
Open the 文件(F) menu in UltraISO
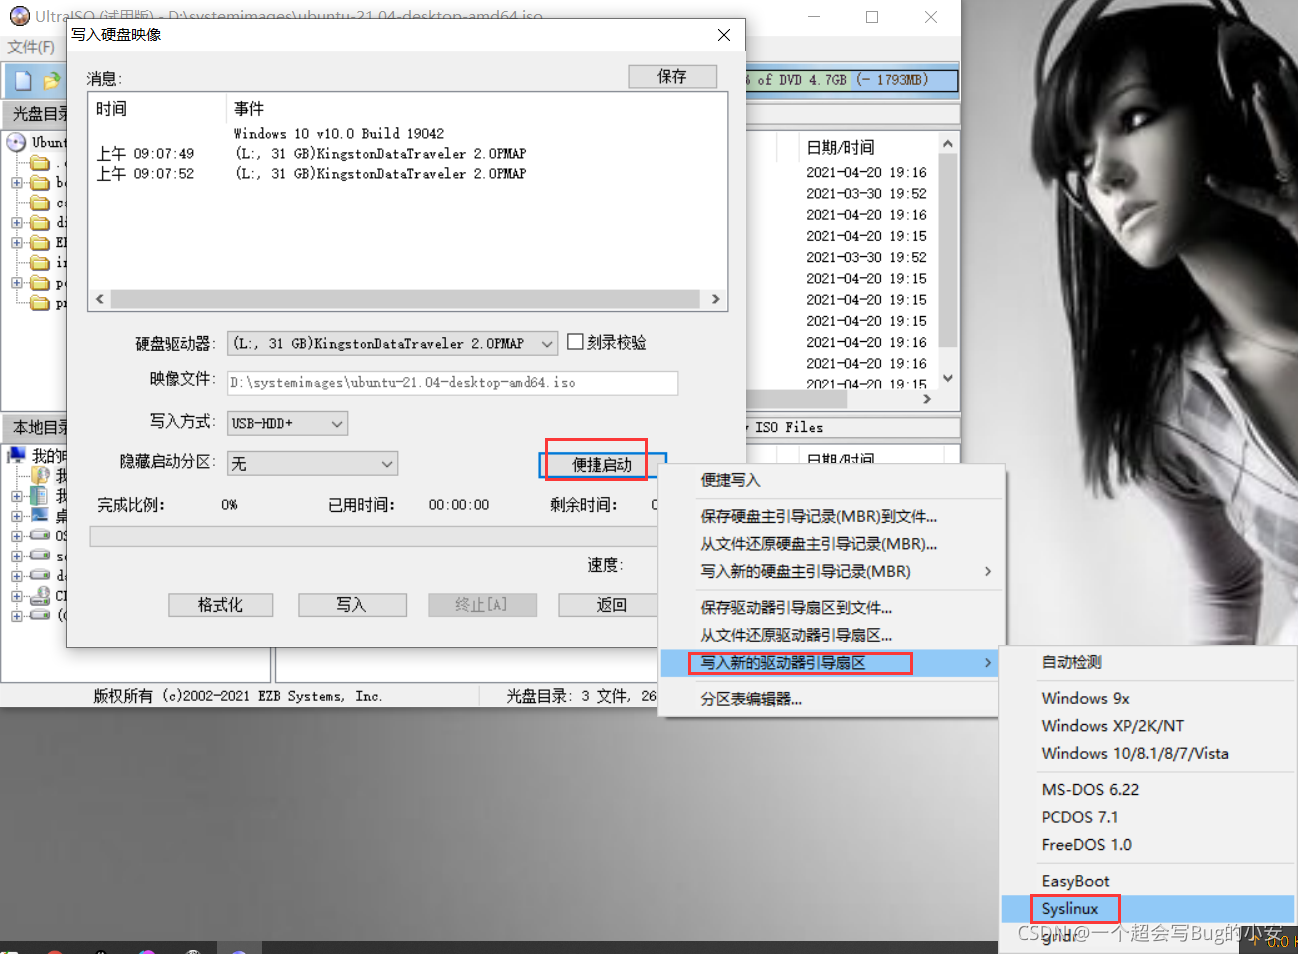click(31, 47)
